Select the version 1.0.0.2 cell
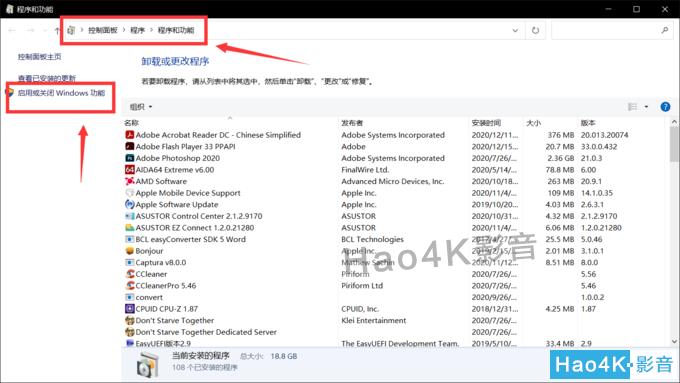The width and height of the screenshot is (680, 383). point(592,297)
